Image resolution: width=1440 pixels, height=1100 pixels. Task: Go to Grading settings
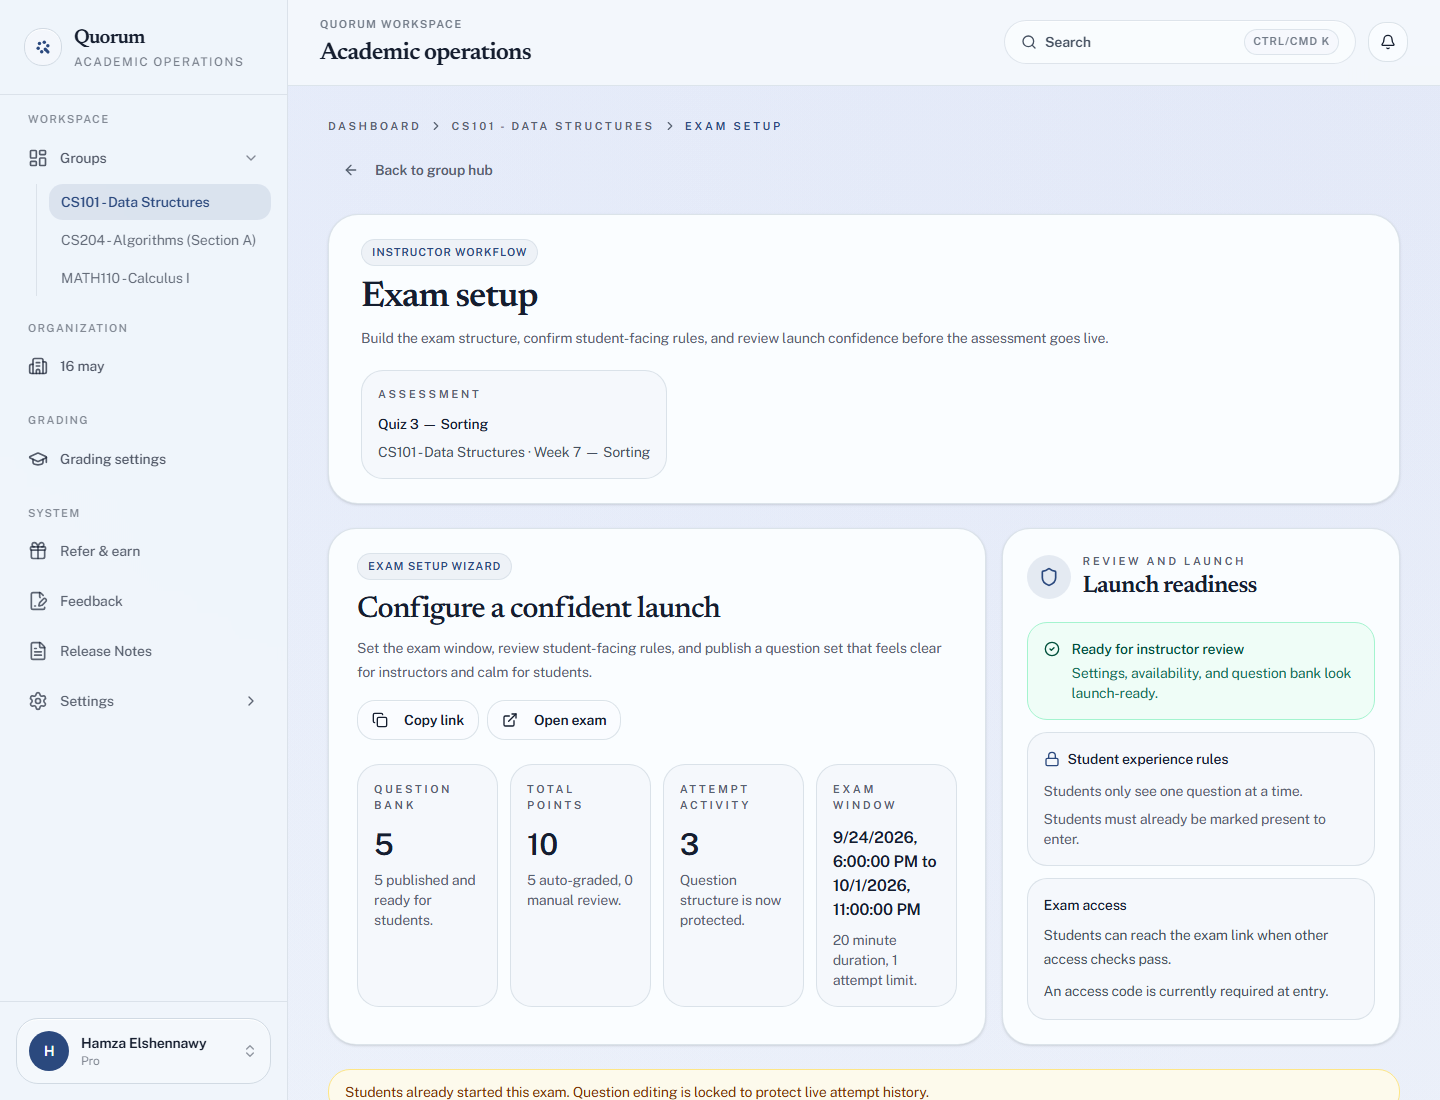(144, 459)
